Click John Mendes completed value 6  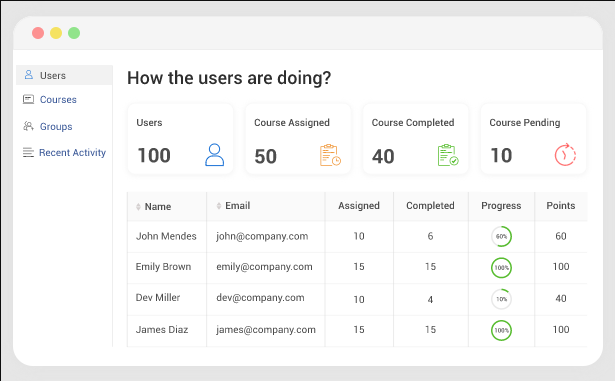tap(430, 236)
